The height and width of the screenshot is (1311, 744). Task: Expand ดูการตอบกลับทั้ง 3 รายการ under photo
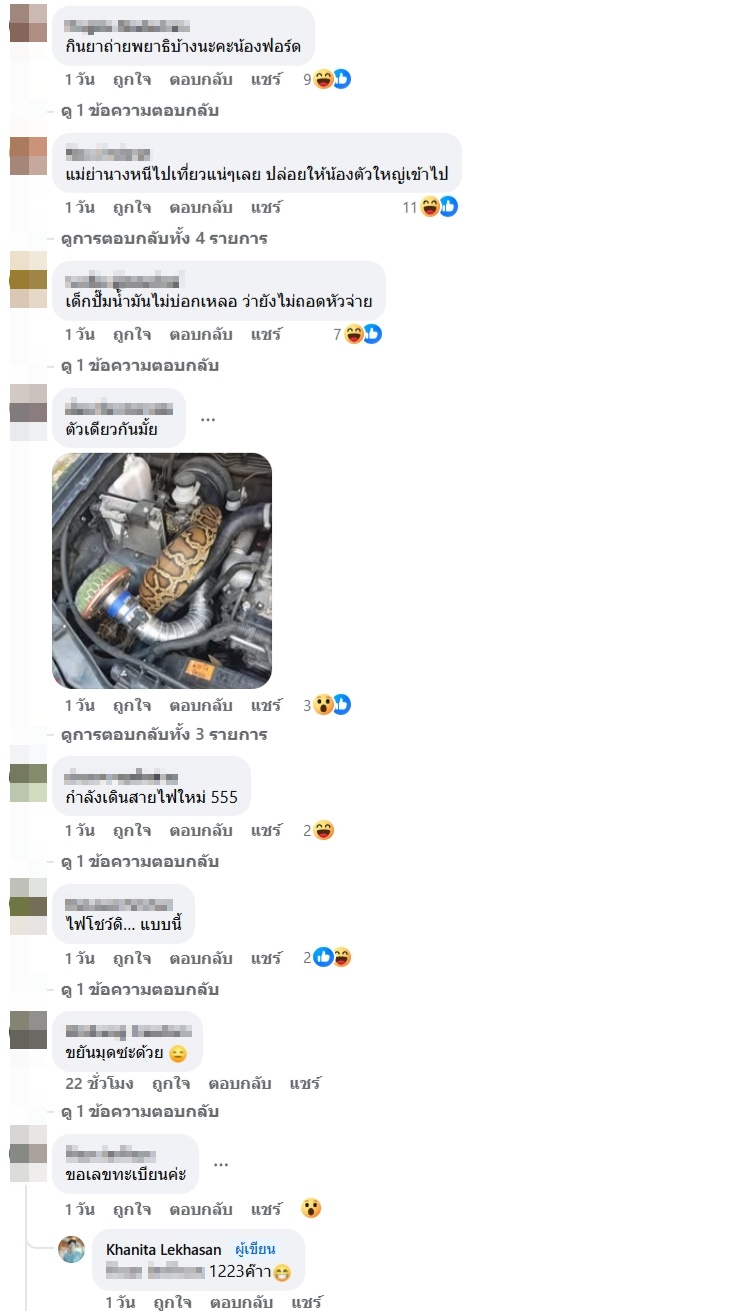tap(164, 734)
